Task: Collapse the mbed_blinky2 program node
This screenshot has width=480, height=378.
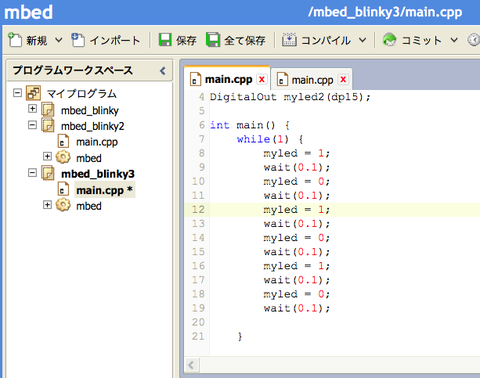Action: coord(32,125)
